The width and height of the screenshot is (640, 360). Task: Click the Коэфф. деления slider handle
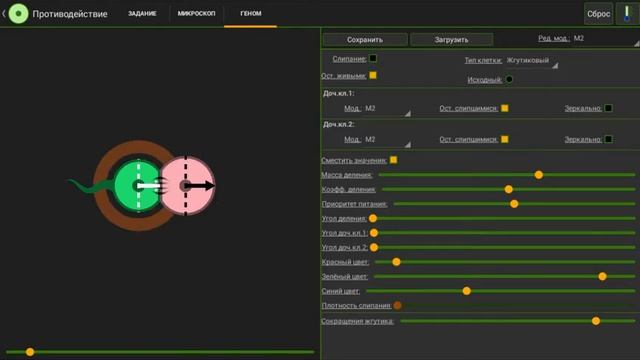pos(509,189)
